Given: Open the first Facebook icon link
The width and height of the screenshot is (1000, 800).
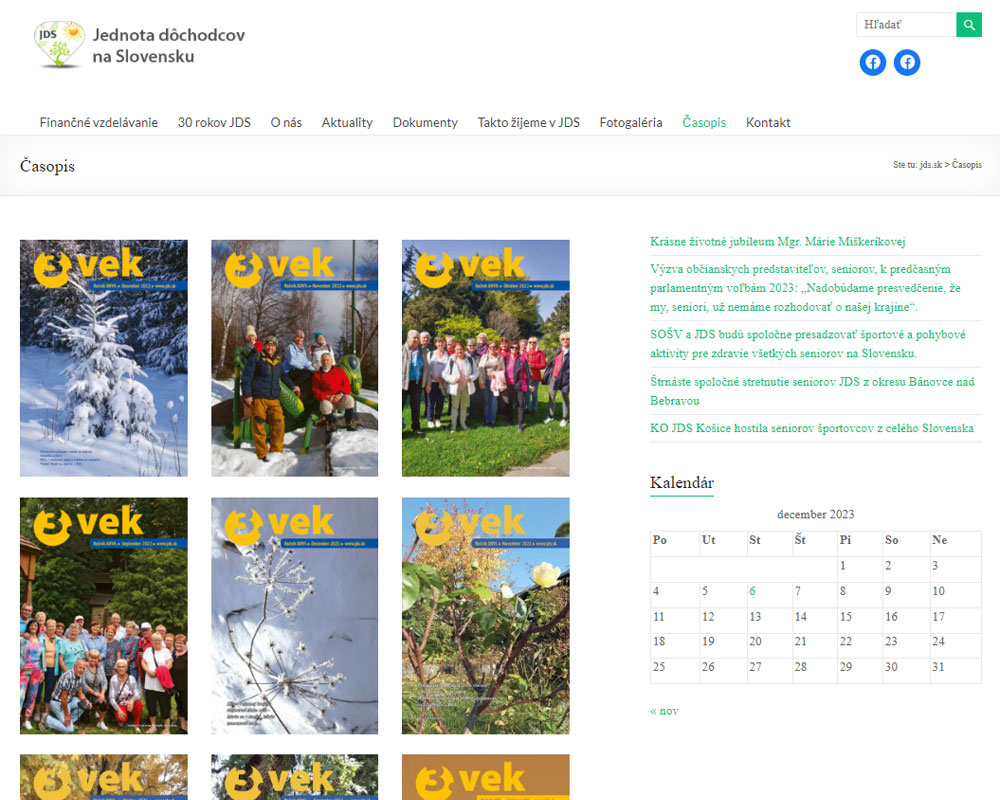Looking at the screenshot, I should 873,62.
